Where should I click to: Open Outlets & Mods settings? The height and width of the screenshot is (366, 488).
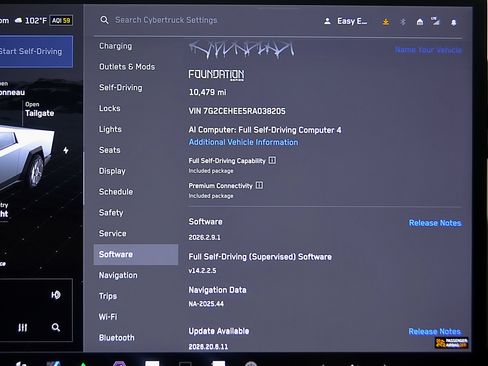point(127,67)
